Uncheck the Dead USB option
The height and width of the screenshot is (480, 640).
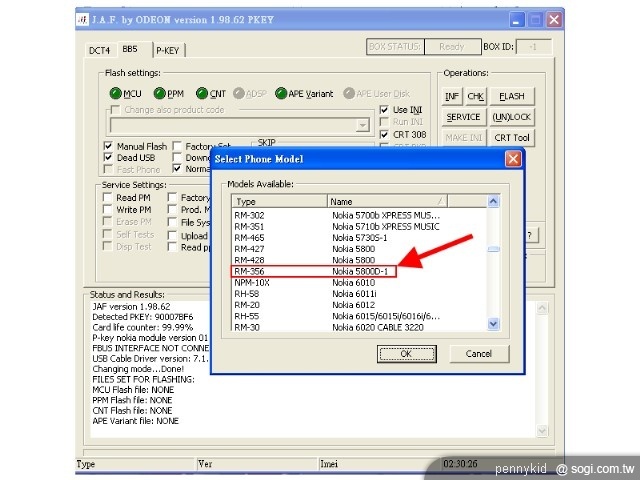[108, 158]
